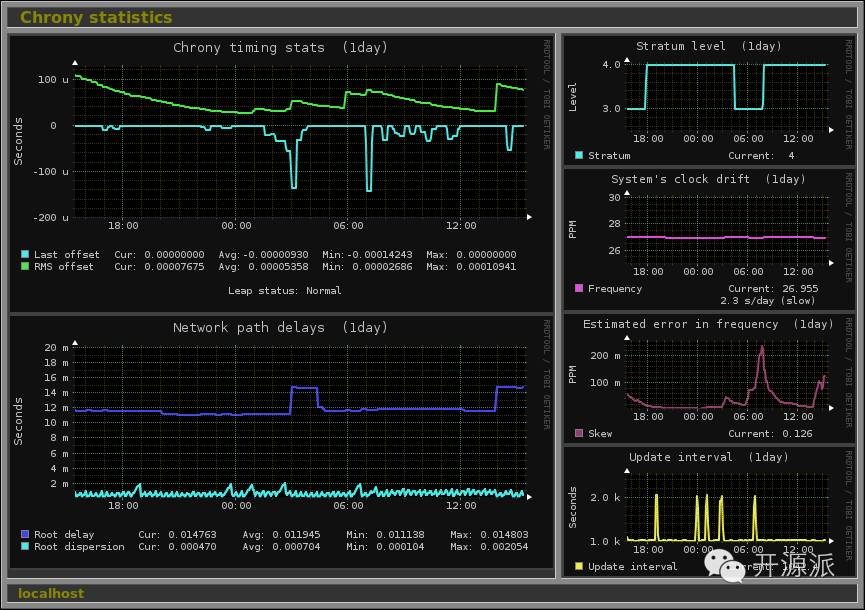
Task: Click the arrow on Network path delays graph
Action: (x=528, y=497)
